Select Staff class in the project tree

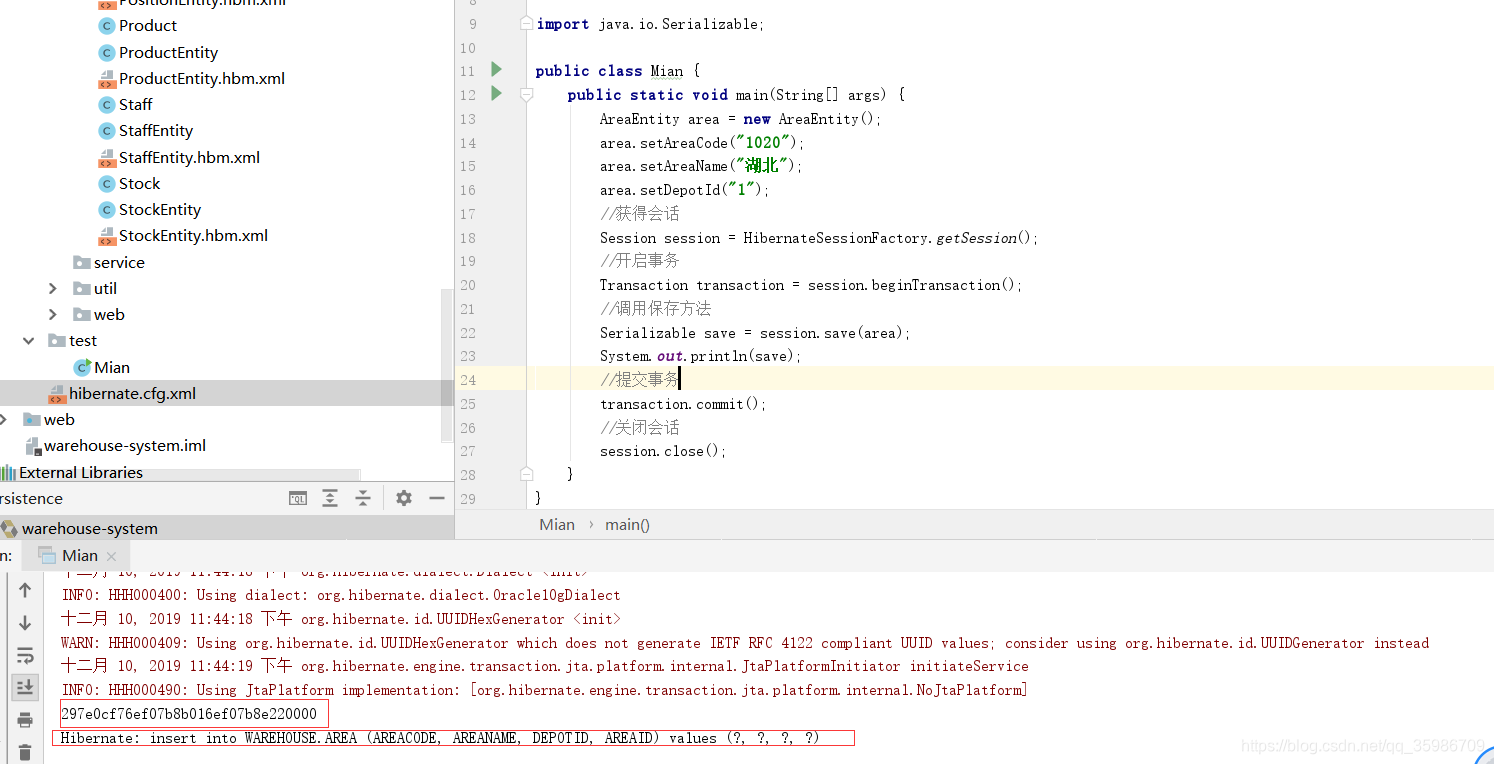pyautogui.click(x=135, y=105)
